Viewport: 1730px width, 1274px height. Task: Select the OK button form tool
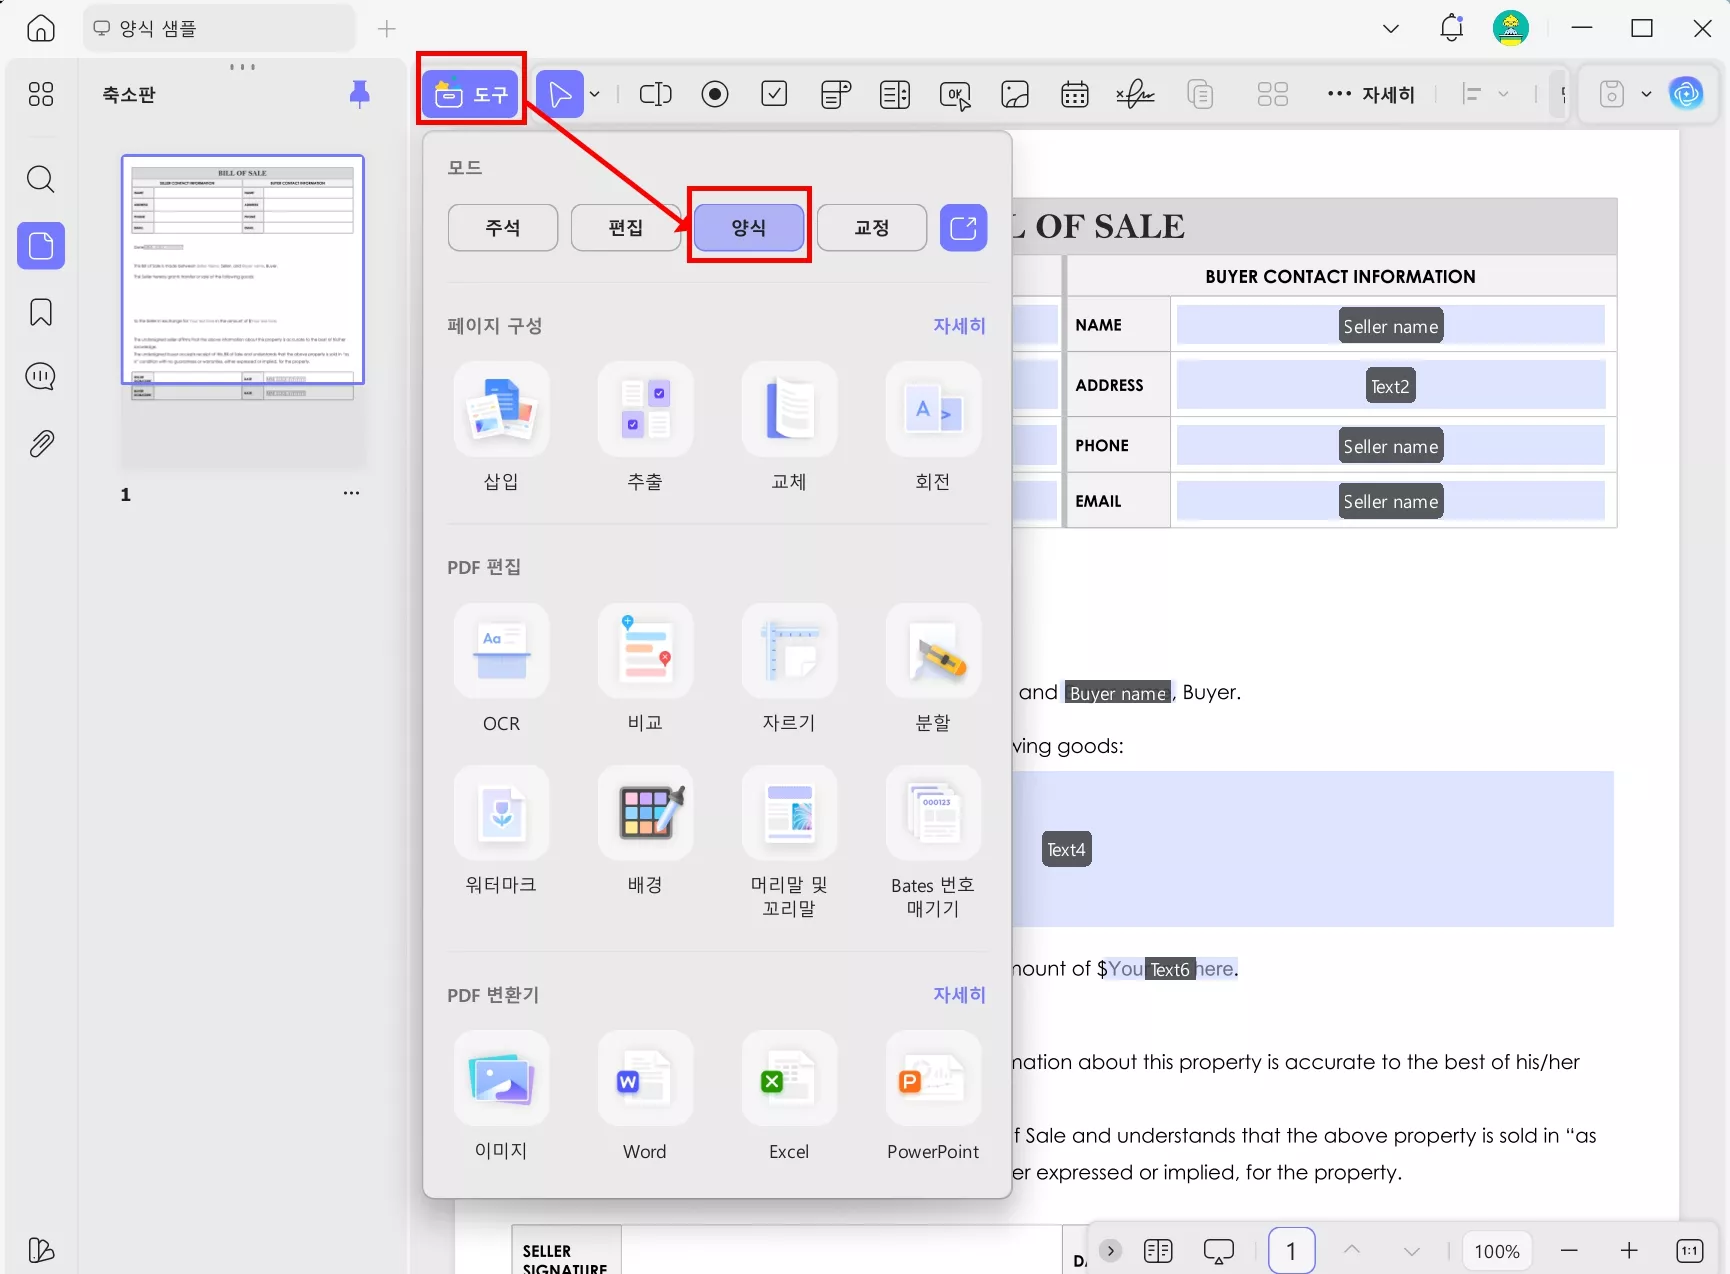(955, 95)
